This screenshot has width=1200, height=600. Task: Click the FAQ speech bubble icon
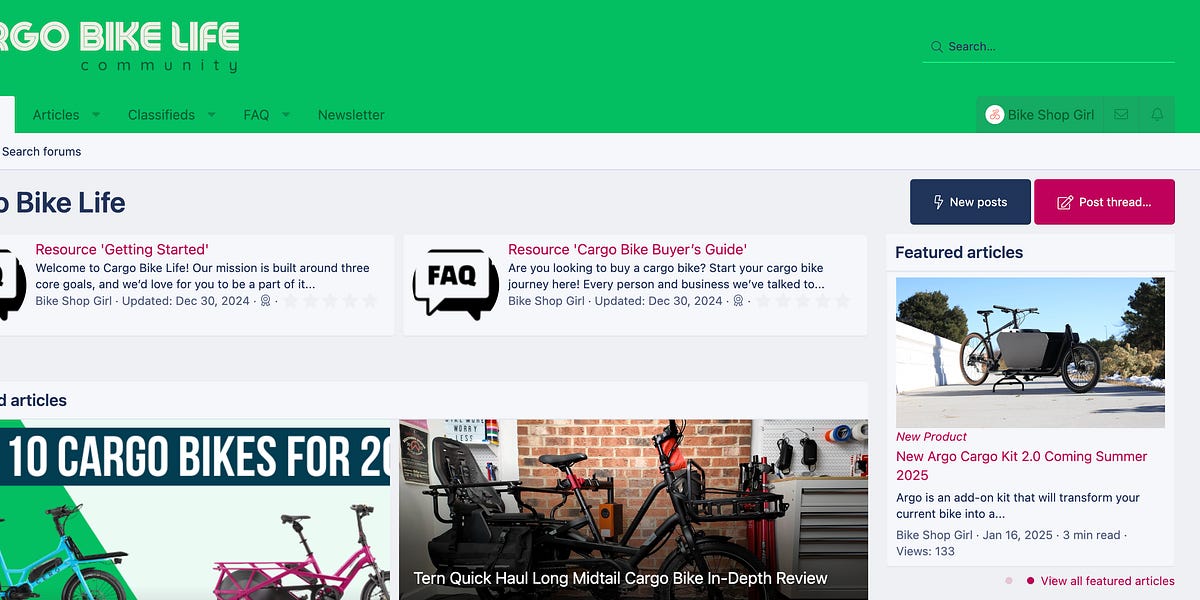[x=455, y=284]
